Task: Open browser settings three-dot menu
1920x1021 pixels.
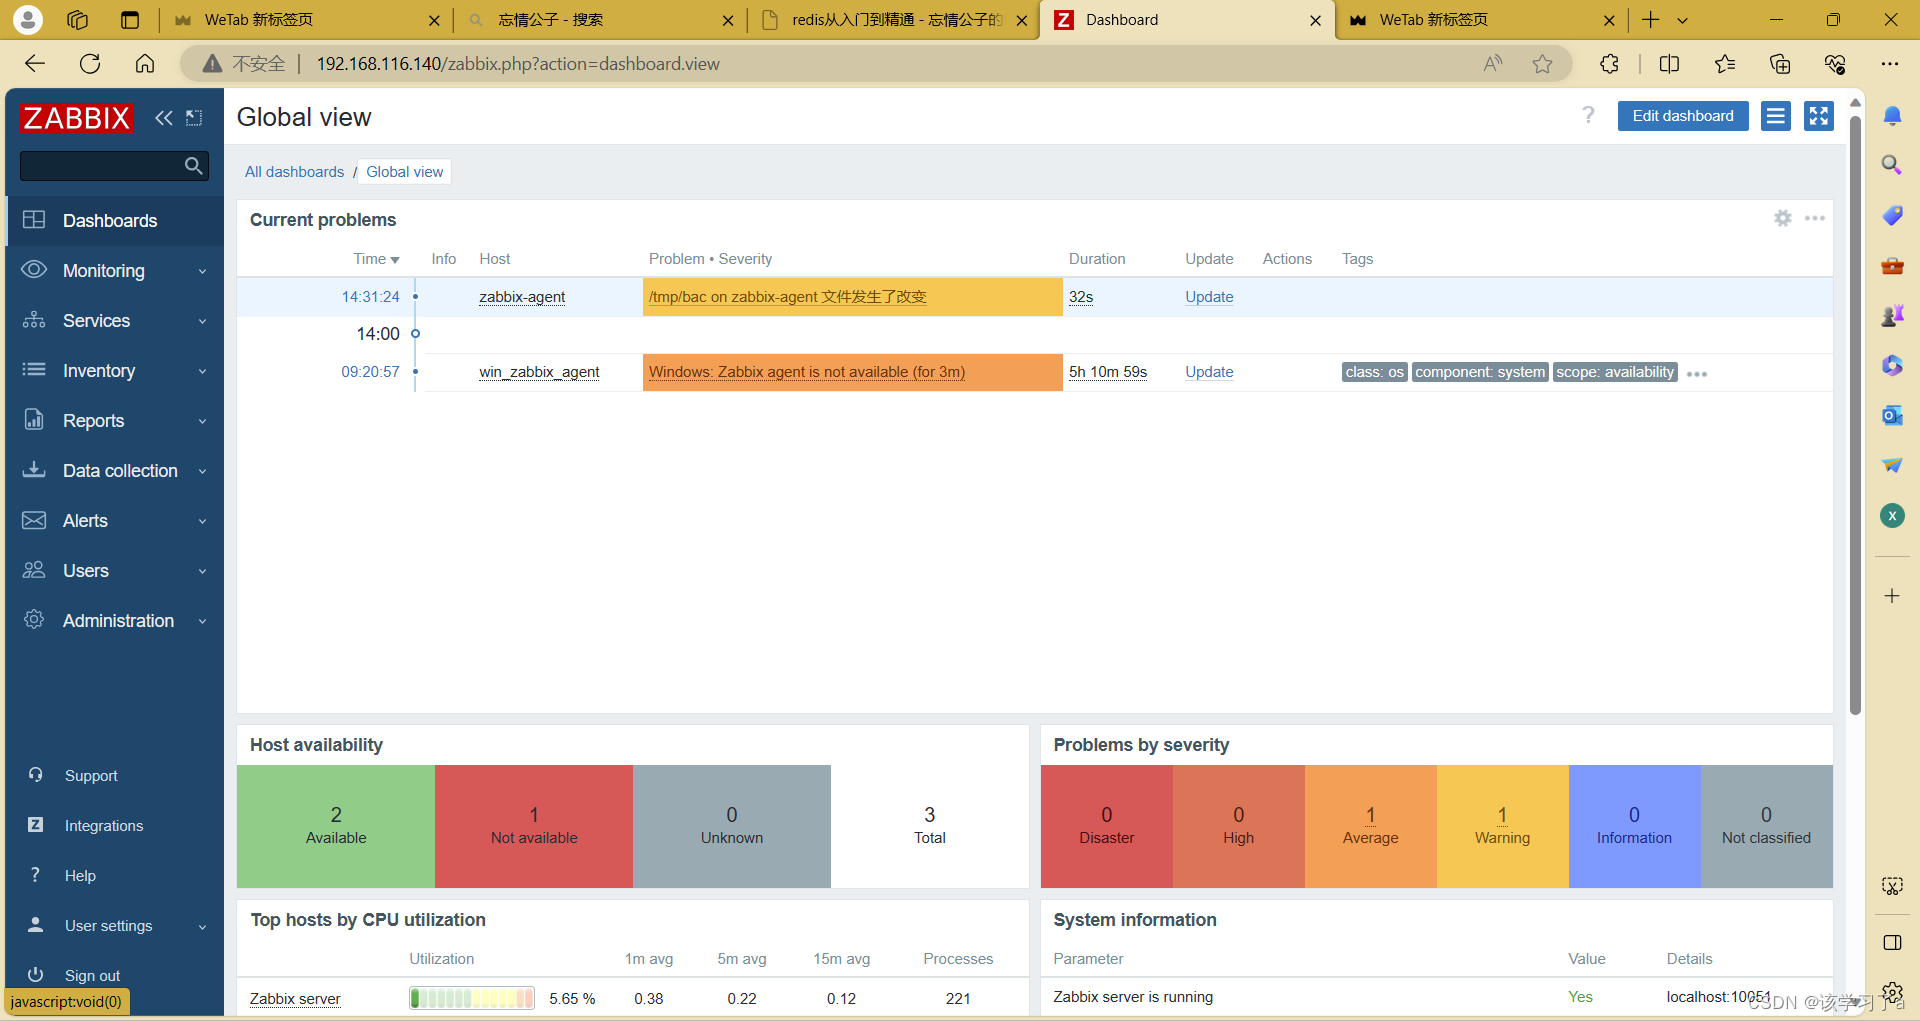Action: coord(1889,64)
